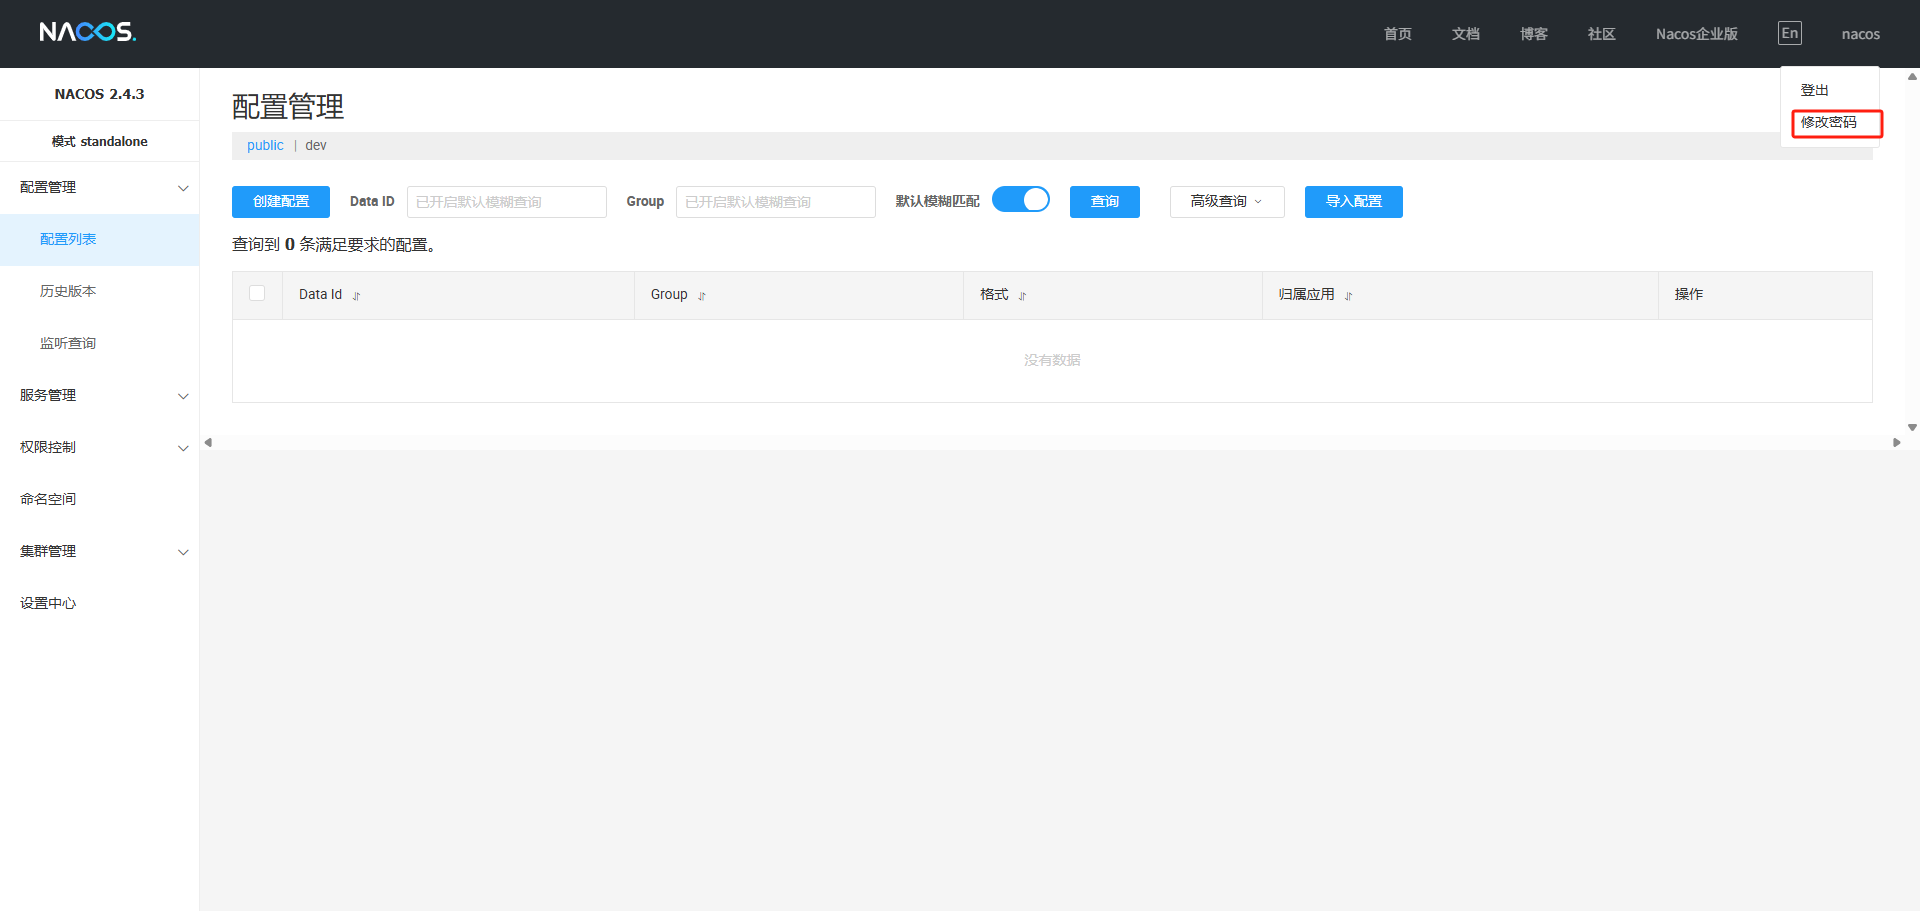Expand the 服务管理 sidebar section
This screenshot has height=911, width=1920.
coord(100,395)
